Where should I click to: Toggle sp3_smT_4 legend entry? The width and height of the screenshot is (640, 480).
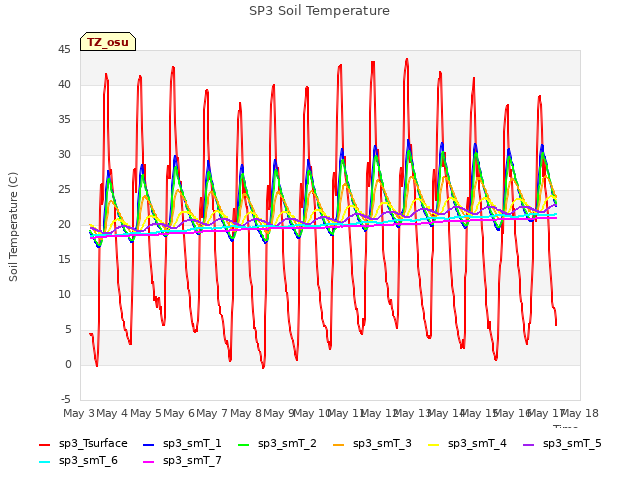[467, 444]
